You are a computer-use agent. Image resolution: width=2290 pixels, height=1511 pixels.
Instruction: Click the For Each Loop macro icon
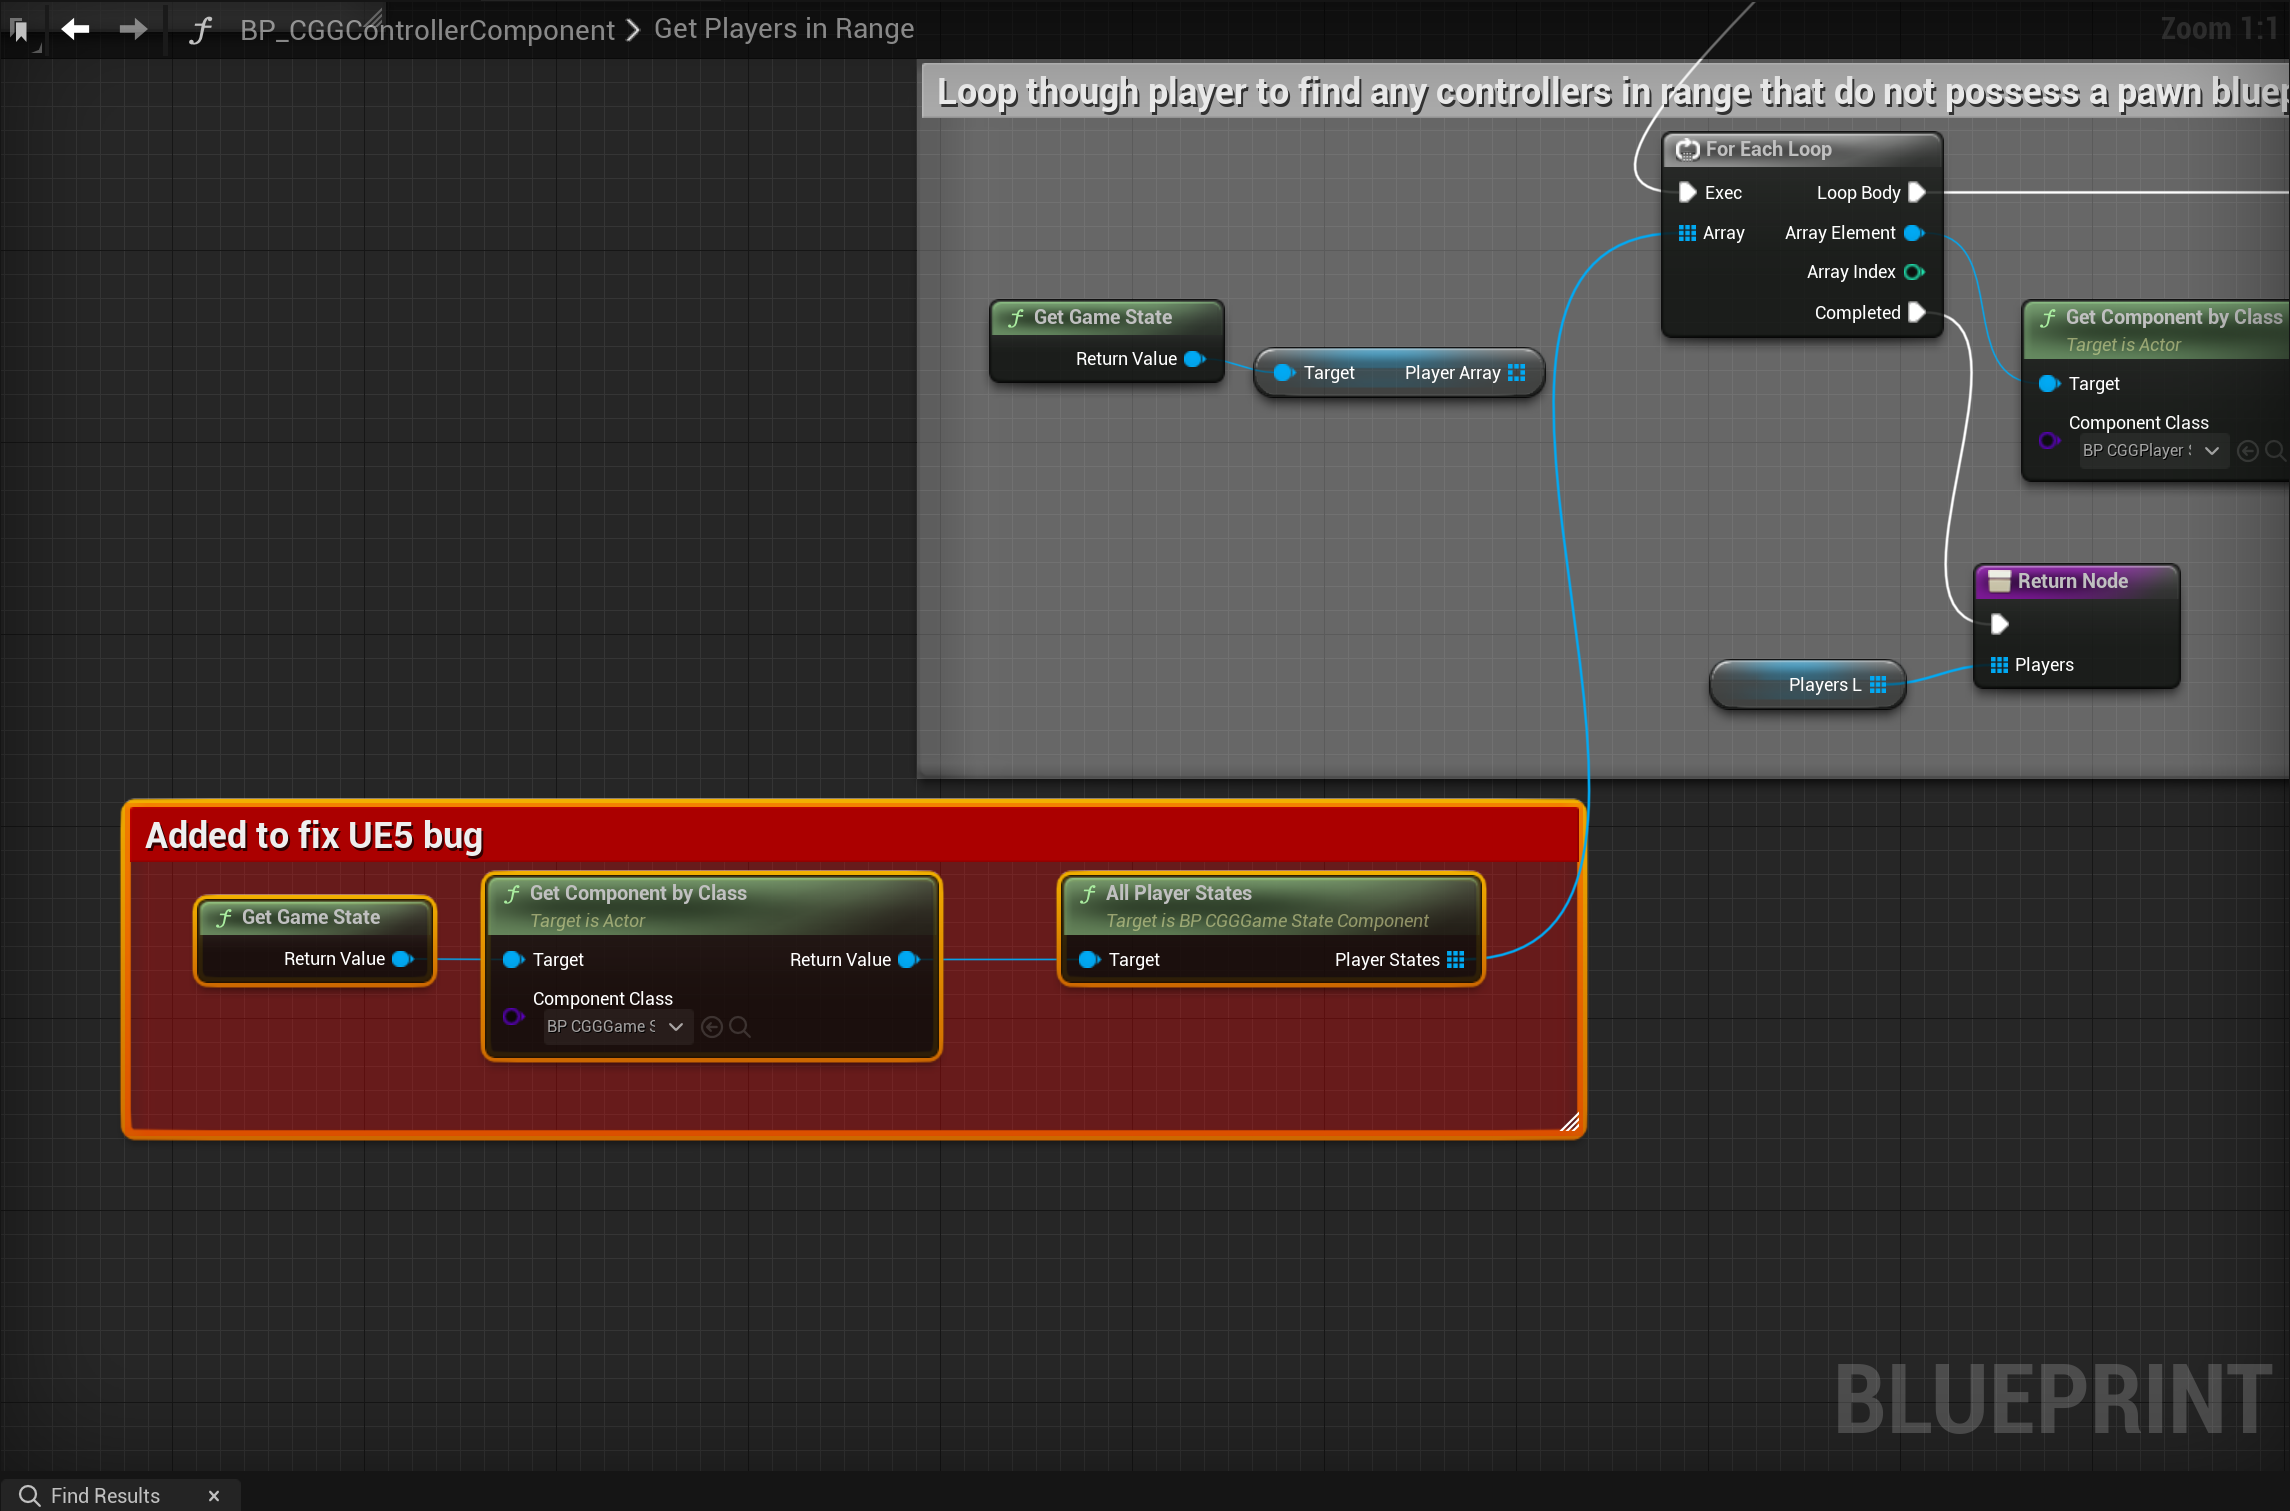click(1687, 150)
